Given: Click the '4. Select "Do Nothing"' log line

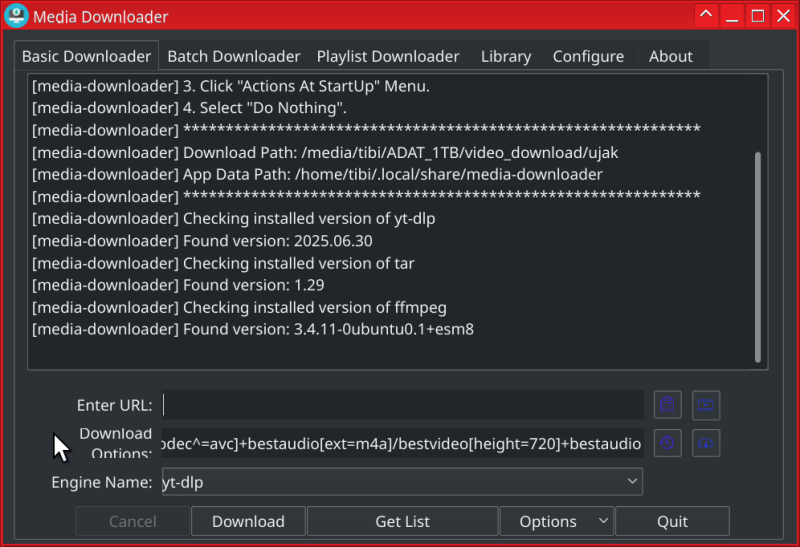Looking at the screenshot, I should 189,108.
